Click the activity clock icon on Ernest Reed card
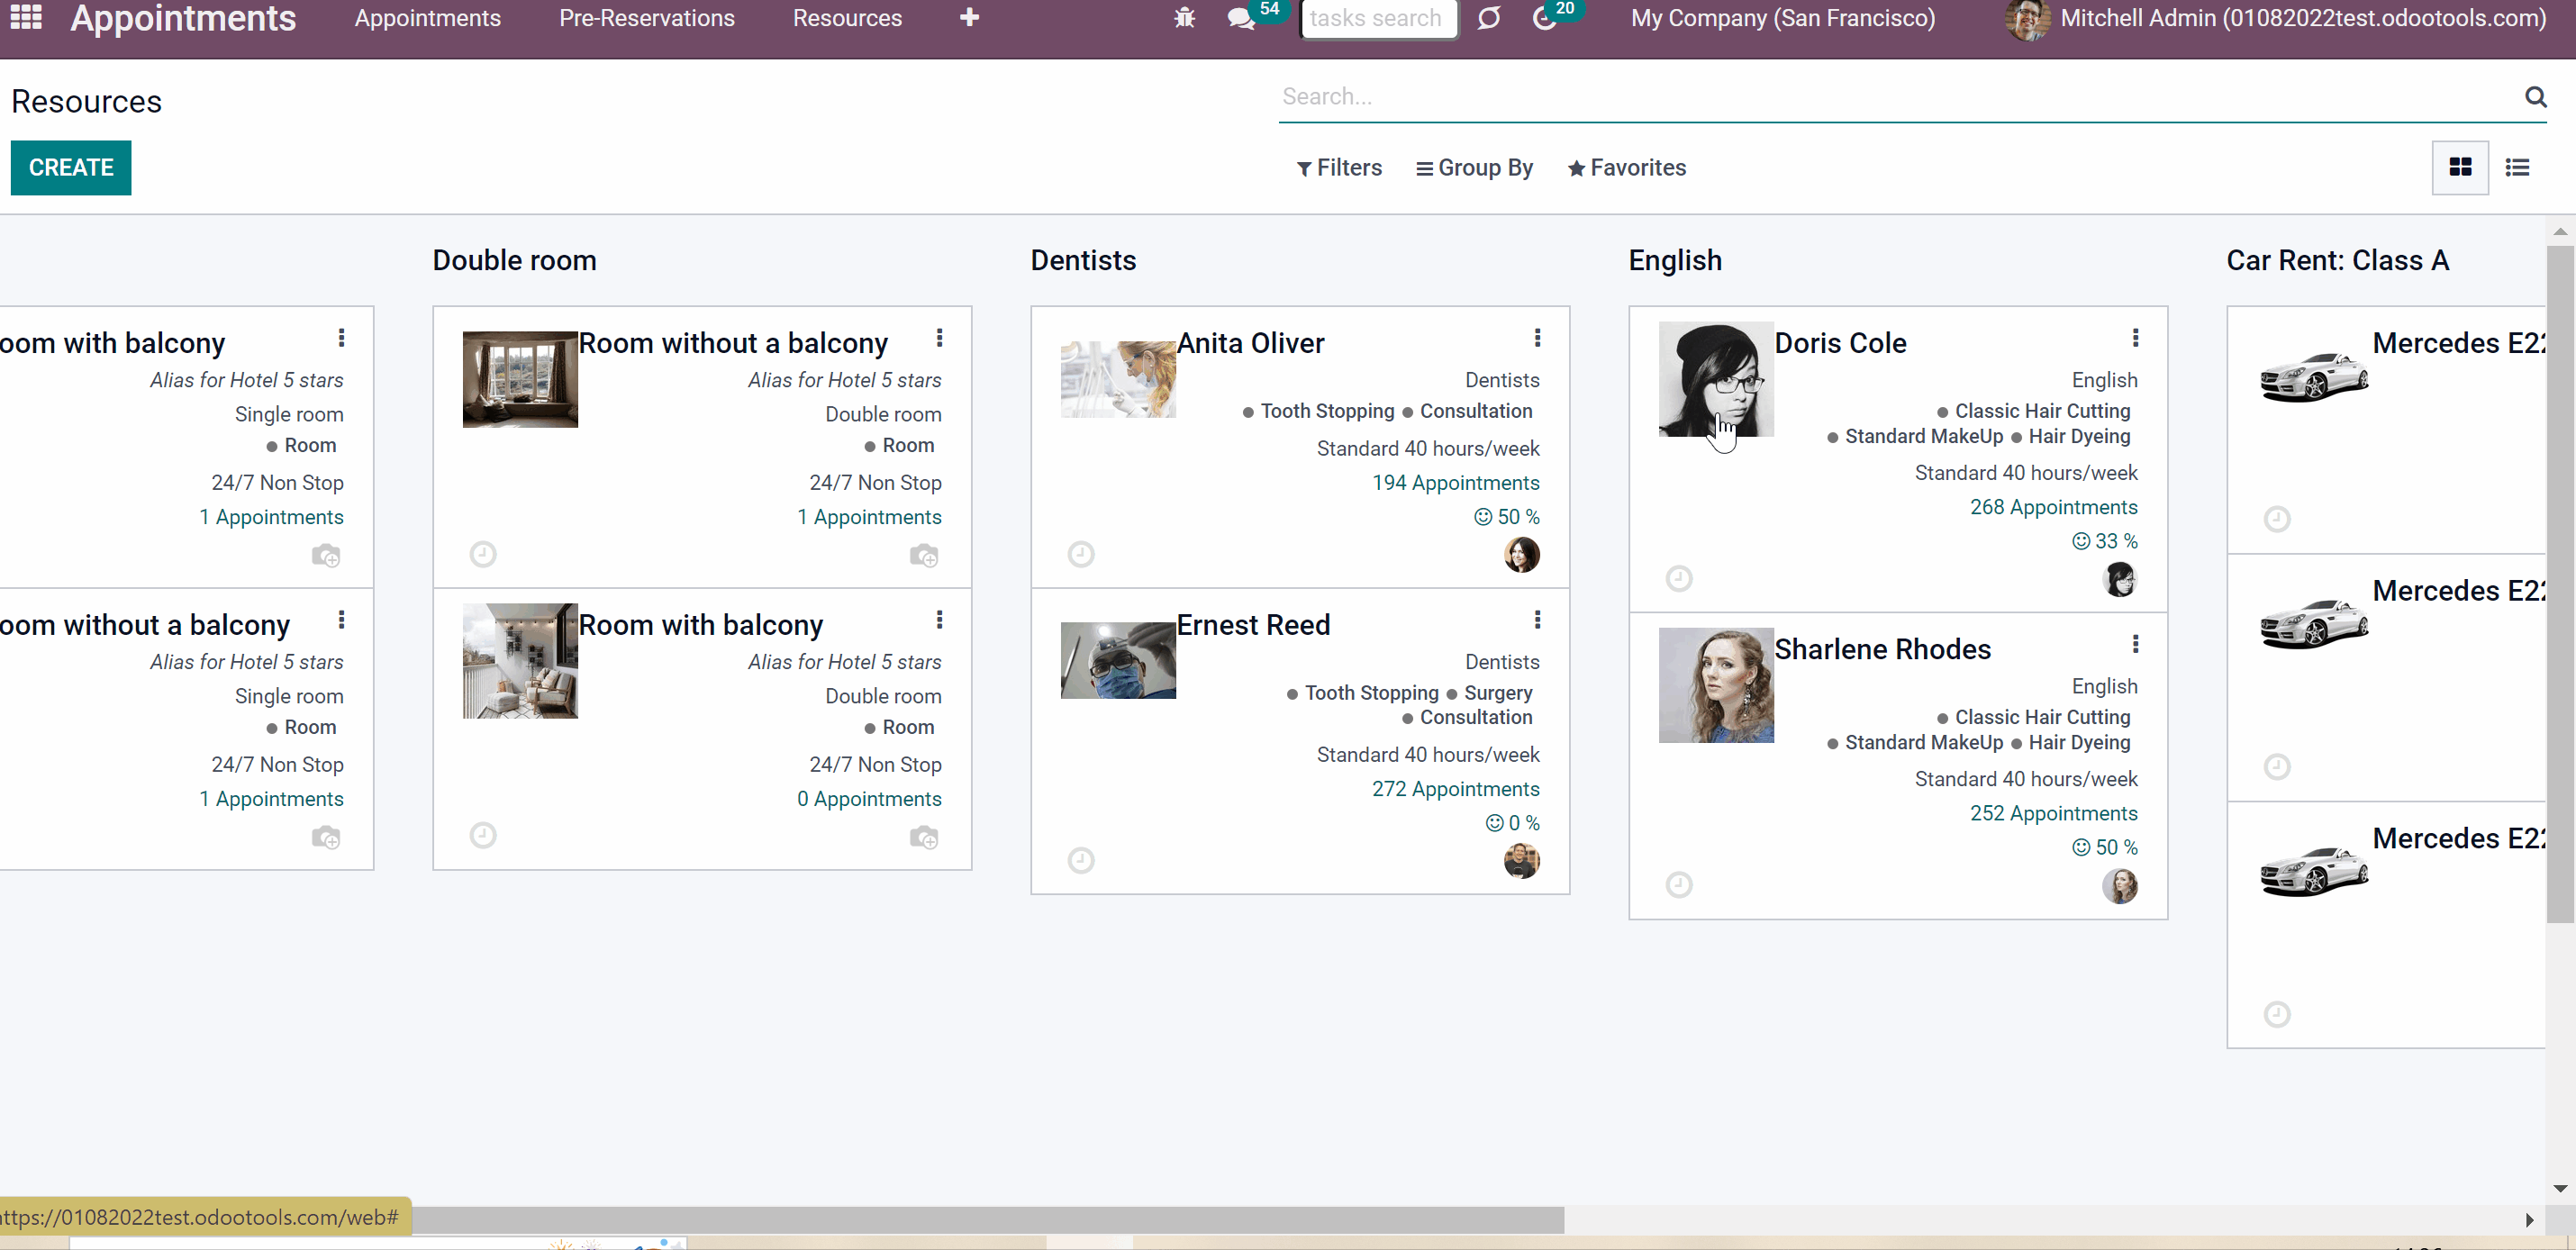2576x1250 pixels. pyautogui.click(x=1081, y=860)
